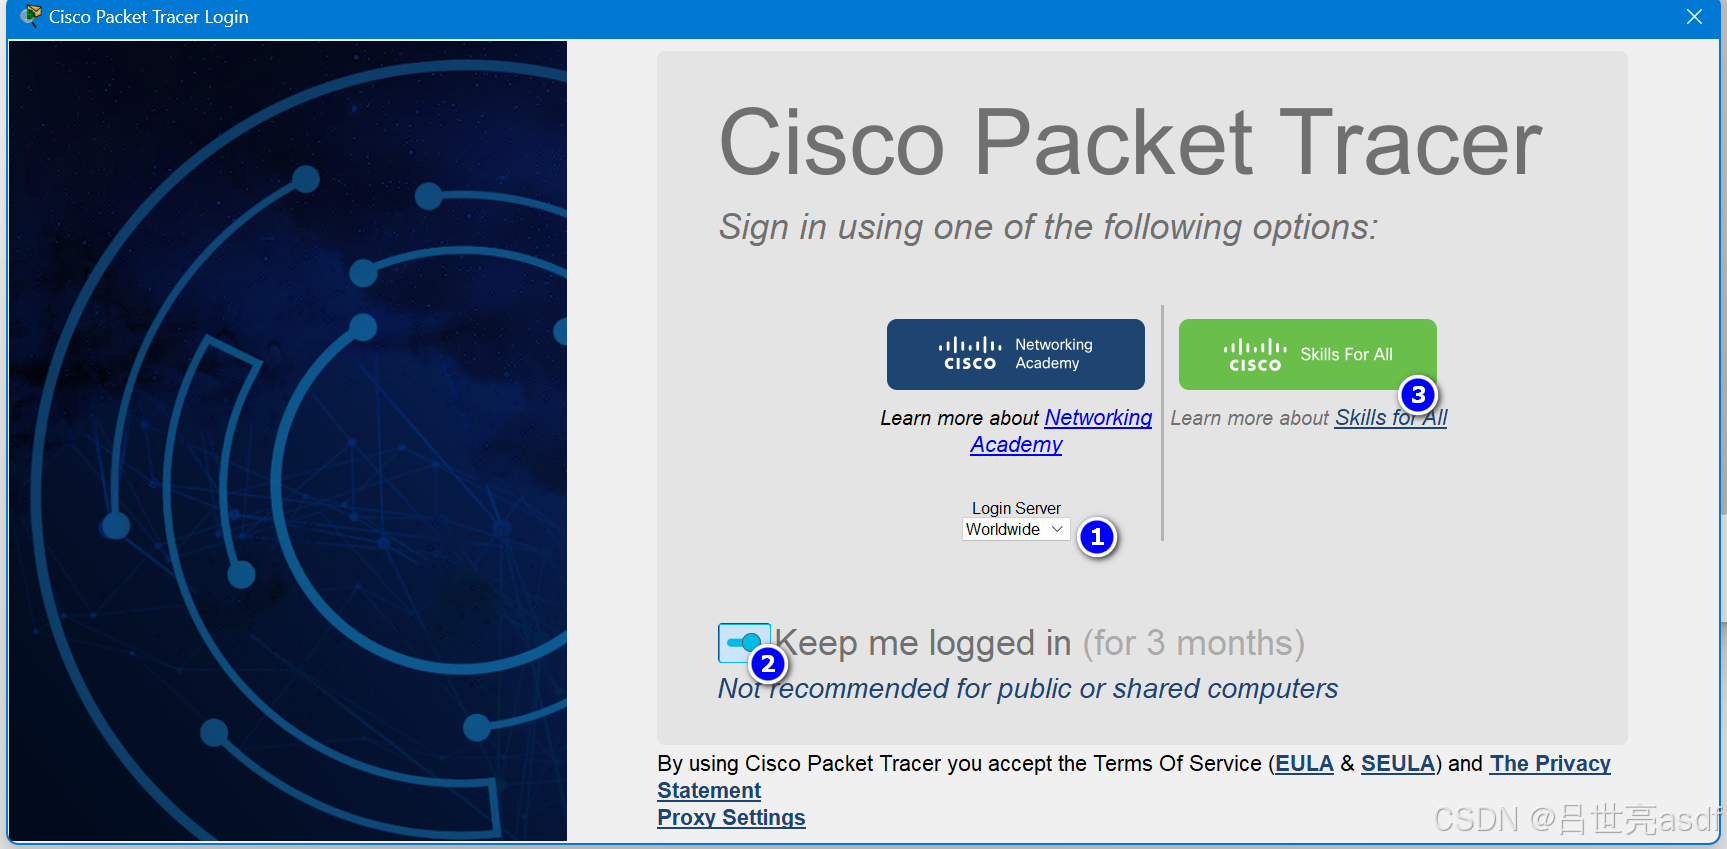Open the EULA link
The image size is (1727, 849).
click(x=1304, y=764)
